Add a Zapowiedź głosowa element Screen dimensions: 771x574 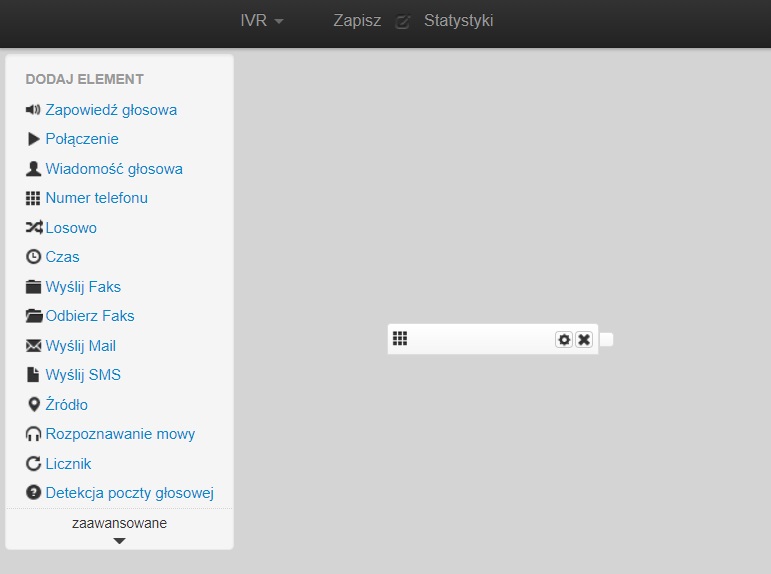pyautogui.click(x=111, y=110)
